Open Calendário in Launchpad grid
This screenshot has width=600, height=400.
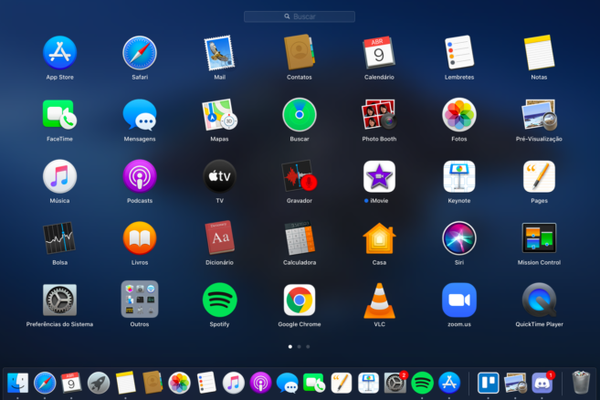pyautogui.click(x=379, y=52)
